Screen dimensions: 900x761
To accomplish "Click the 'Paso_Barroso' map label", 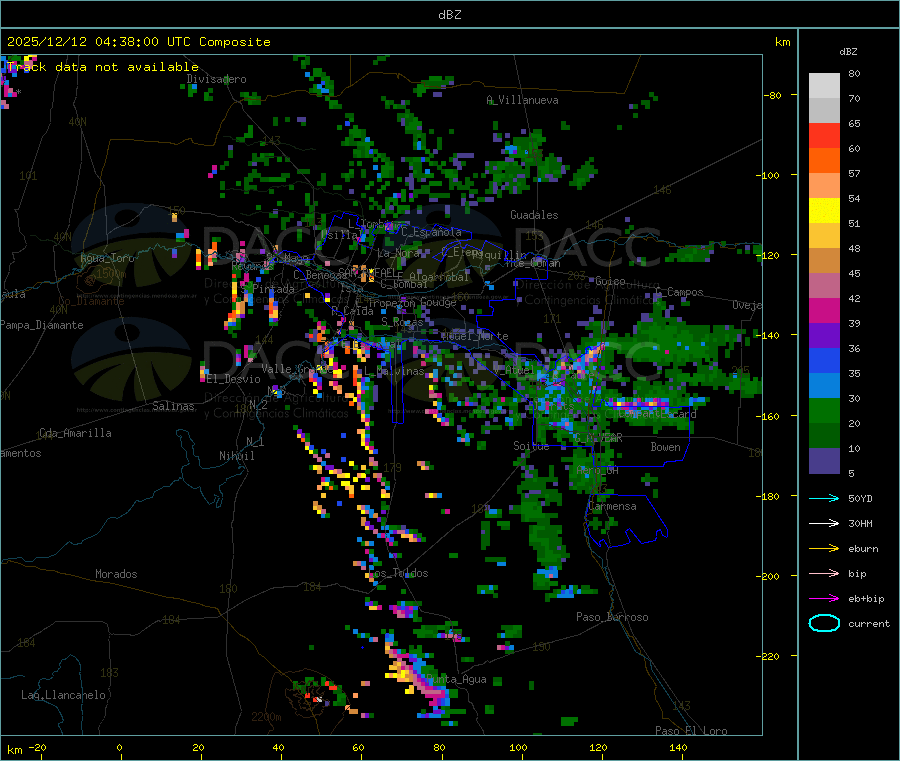I will pos(612,617).
